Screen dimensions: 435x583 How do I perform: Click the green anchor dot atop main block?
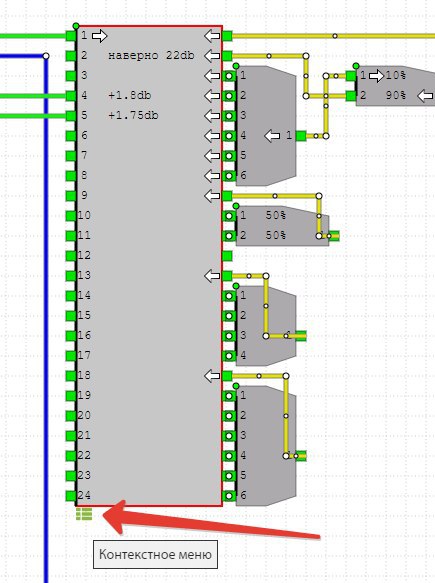76,26
